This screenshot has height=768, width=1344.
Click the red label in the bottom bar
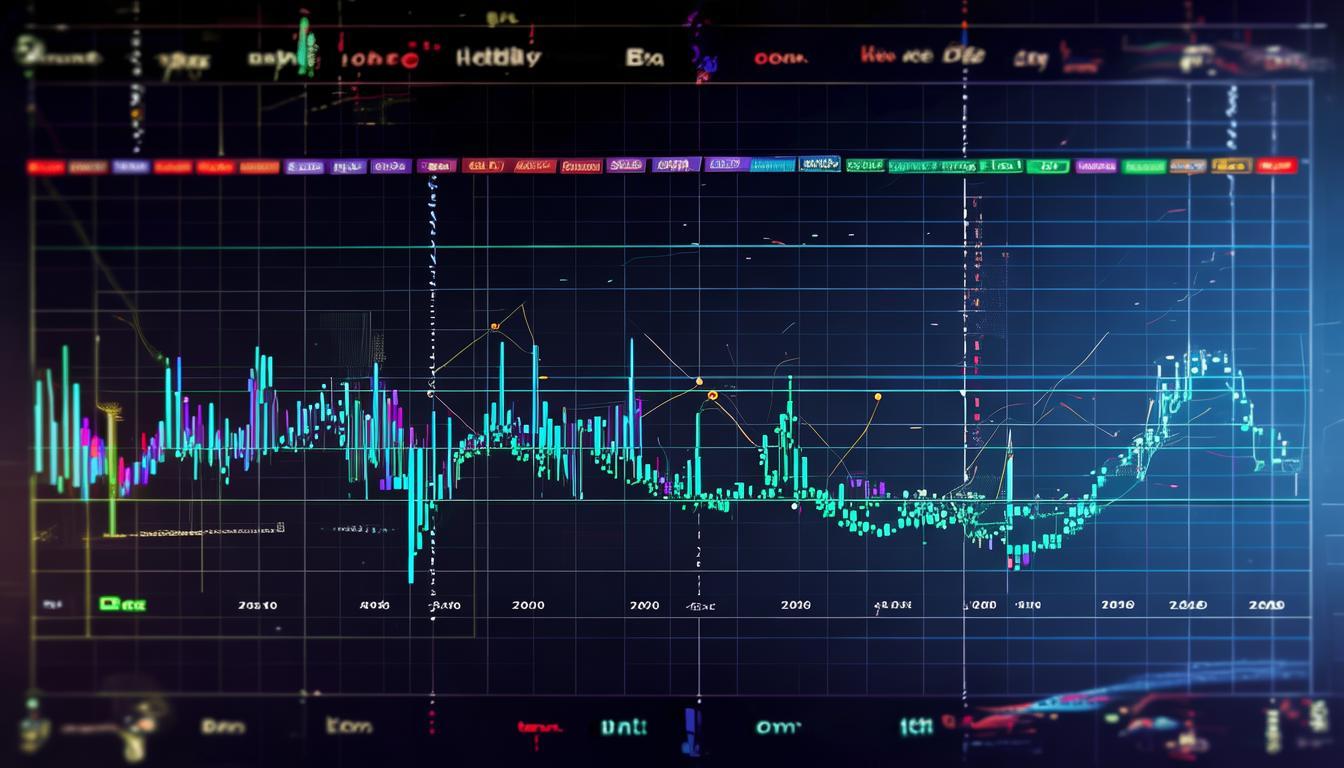[539, 728]
